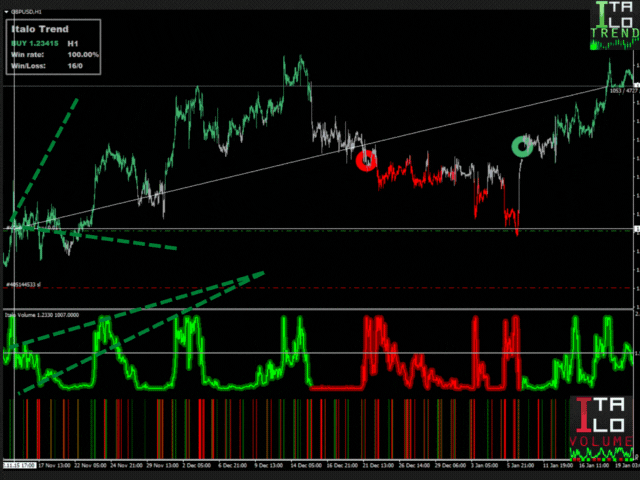Screen dimensions: 640x480
Task: Click the 16/0 win/loss value
Action: pos(75,66)
